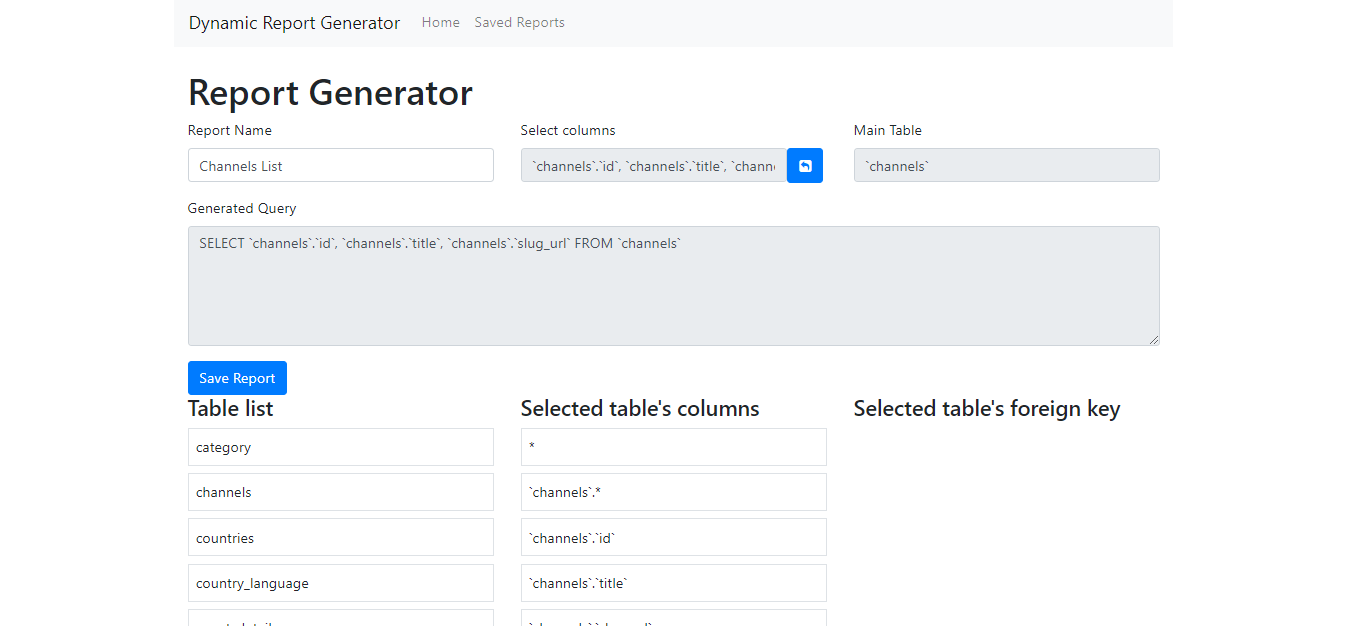Click the Main Table field
The image size is (1348, 626).
pos(1006,165)
